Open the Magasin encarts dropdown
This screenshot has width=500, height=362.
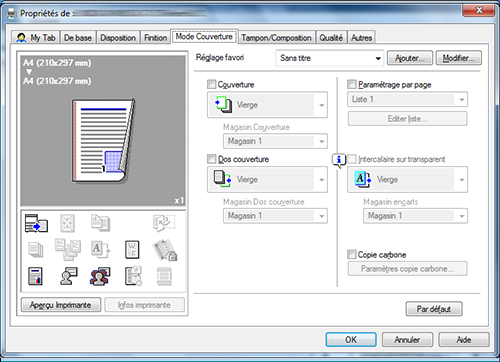click(x=415, y=216)
